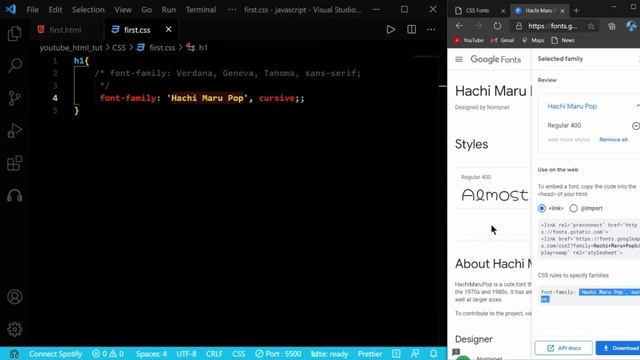Open the View menu

(123, 10)
